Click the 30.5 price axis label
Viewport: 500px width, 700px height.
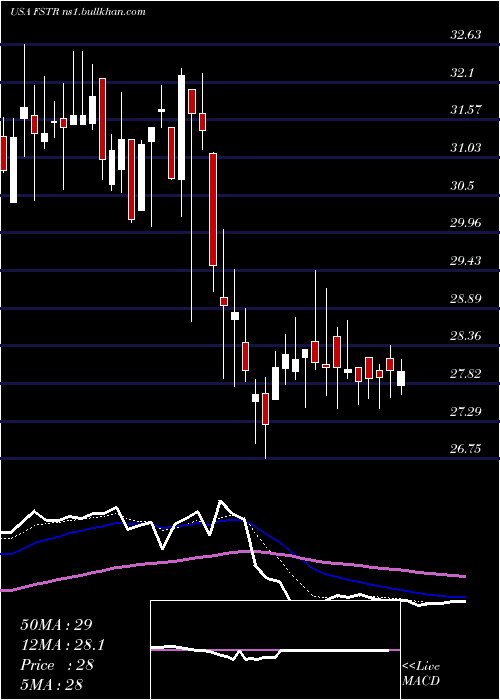pos(462,185)
